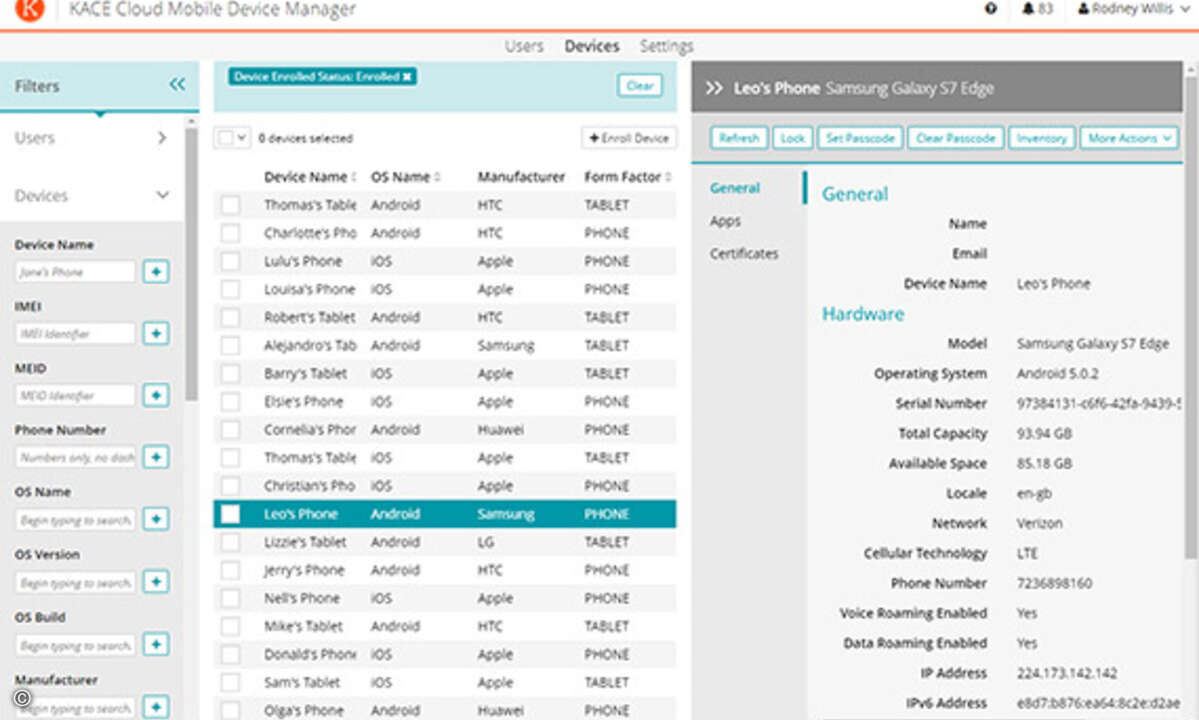1199x720 pixels.
Task: Add the Phone Number filter plus button
Action: pyautogui.click(x=156, y=457)
